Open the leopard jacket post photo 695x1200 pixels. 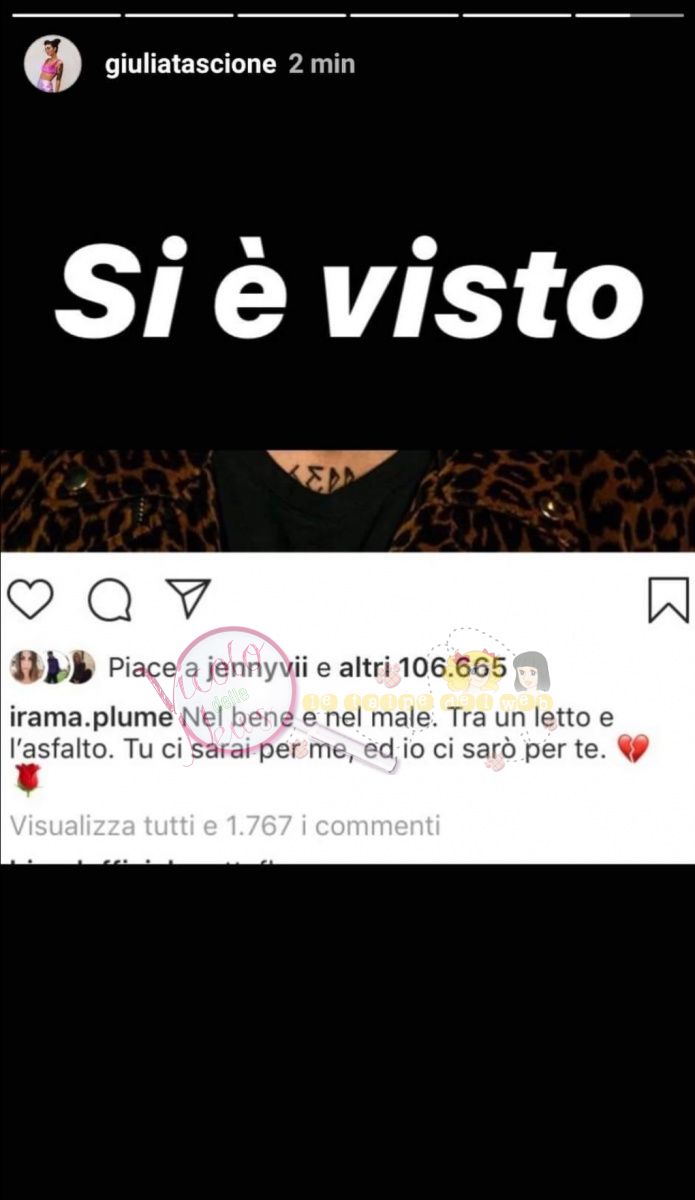tap(347, 501)
